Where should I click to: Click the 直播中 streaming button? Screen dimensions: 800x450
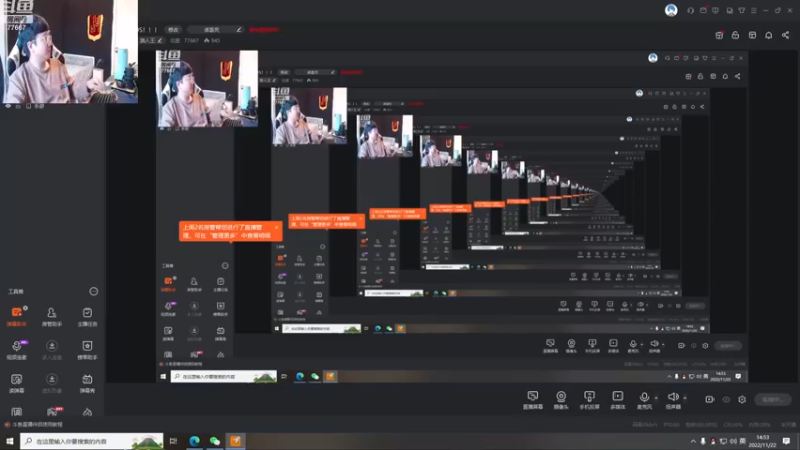773,399
